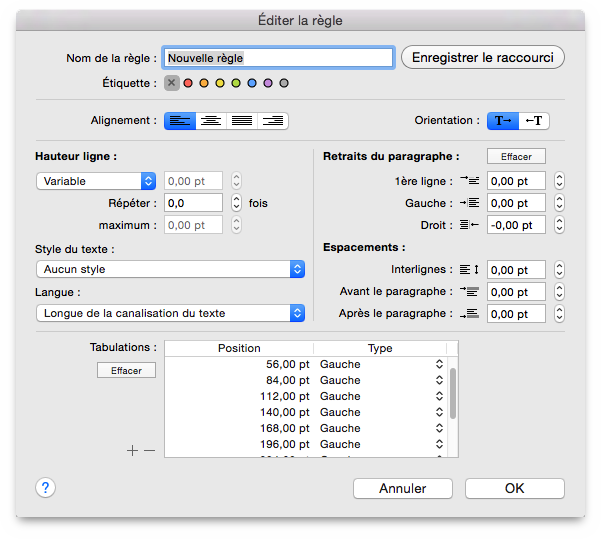Choose the blue label color dot

pos(252,83)
